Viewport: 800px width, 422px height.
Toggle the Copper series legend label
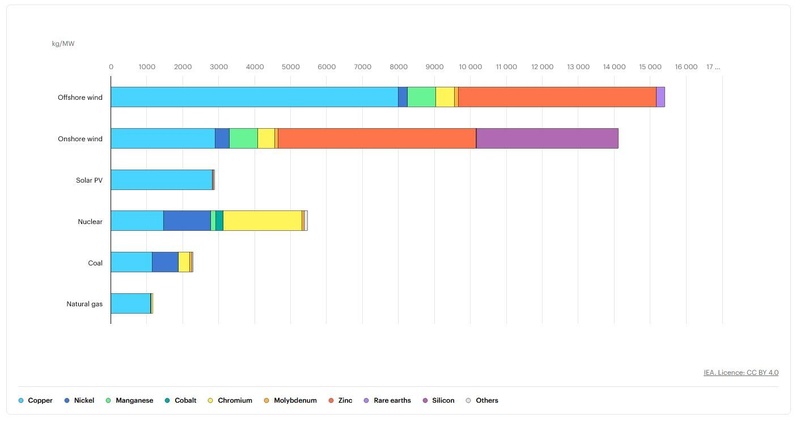(x=40, y=400)
